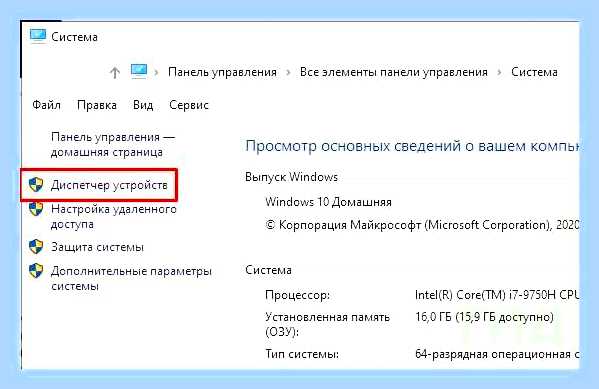Viewport: 599px width, 389px height.
Task: Open the Правка menu
Action: (x=97, y=105)
